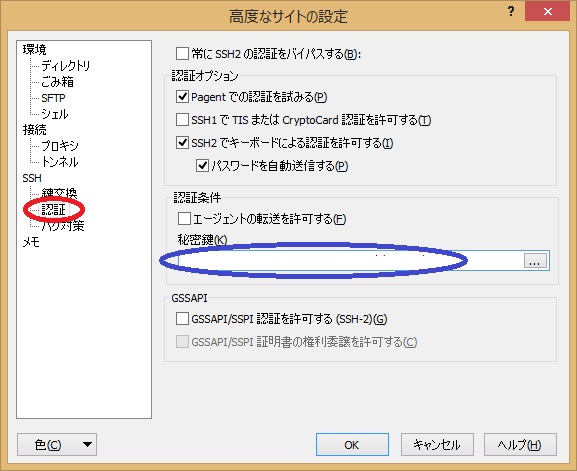This screenshot has width=577, height=471.
Task: Select プロキシ under 接続
Action: click(60, 146)
